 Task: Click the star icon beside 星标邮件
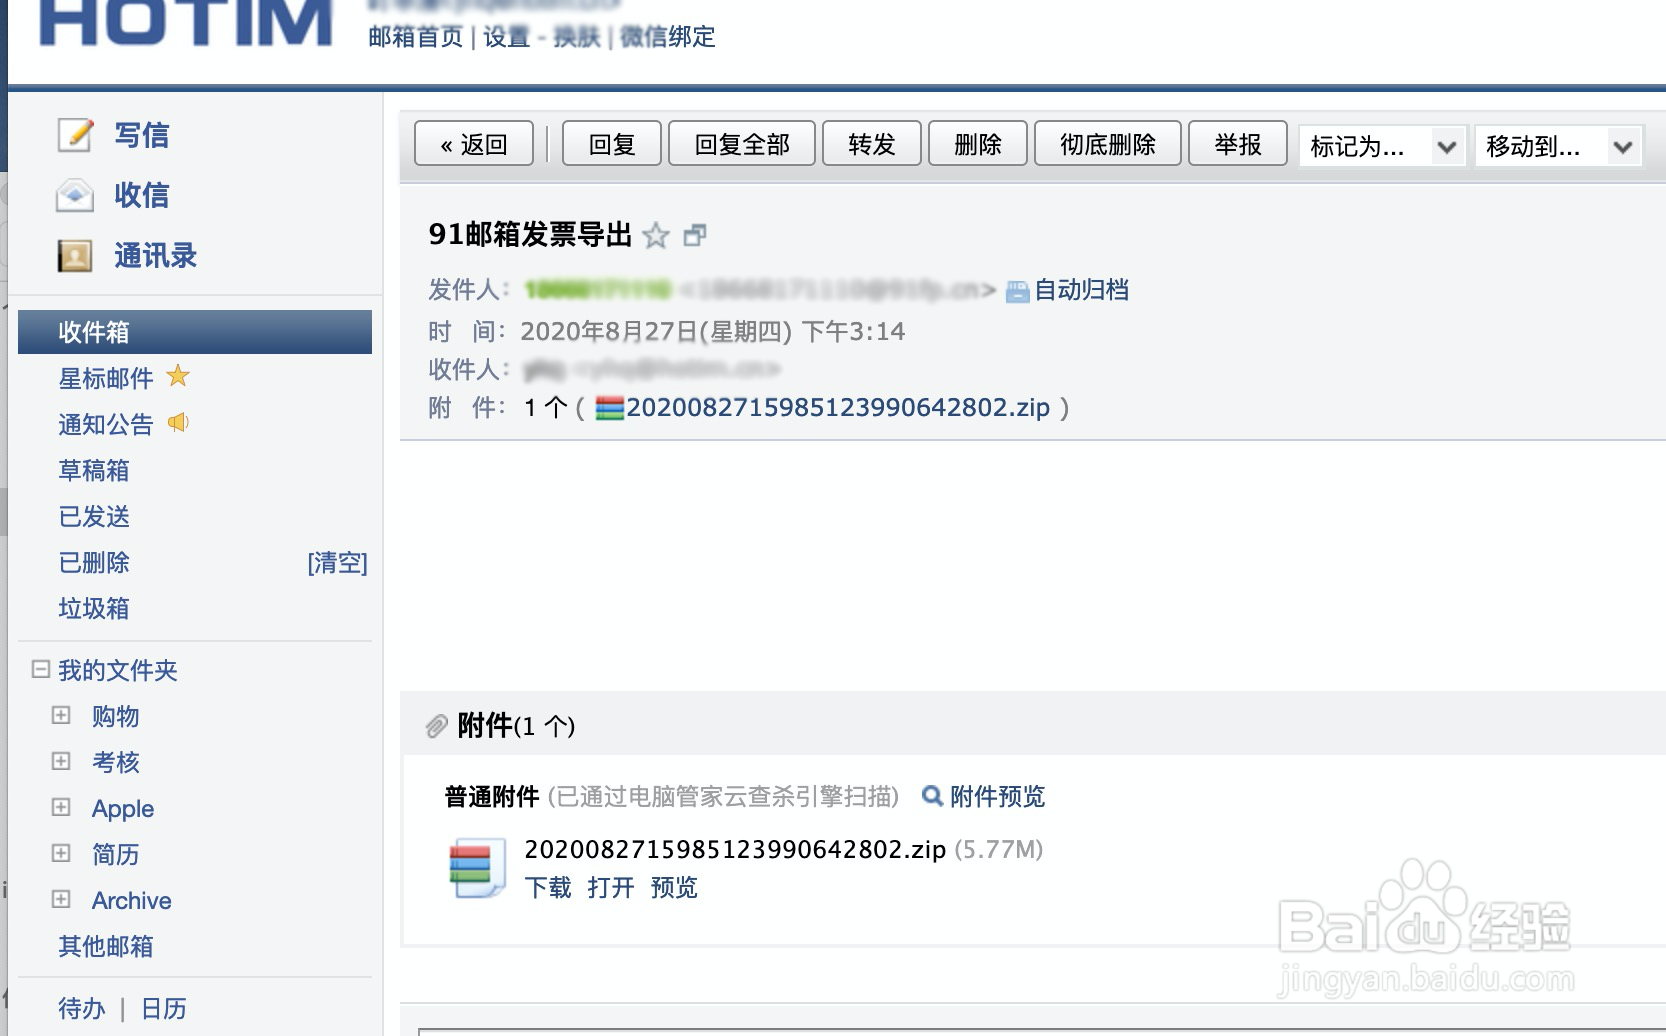[x=178, y=376]
